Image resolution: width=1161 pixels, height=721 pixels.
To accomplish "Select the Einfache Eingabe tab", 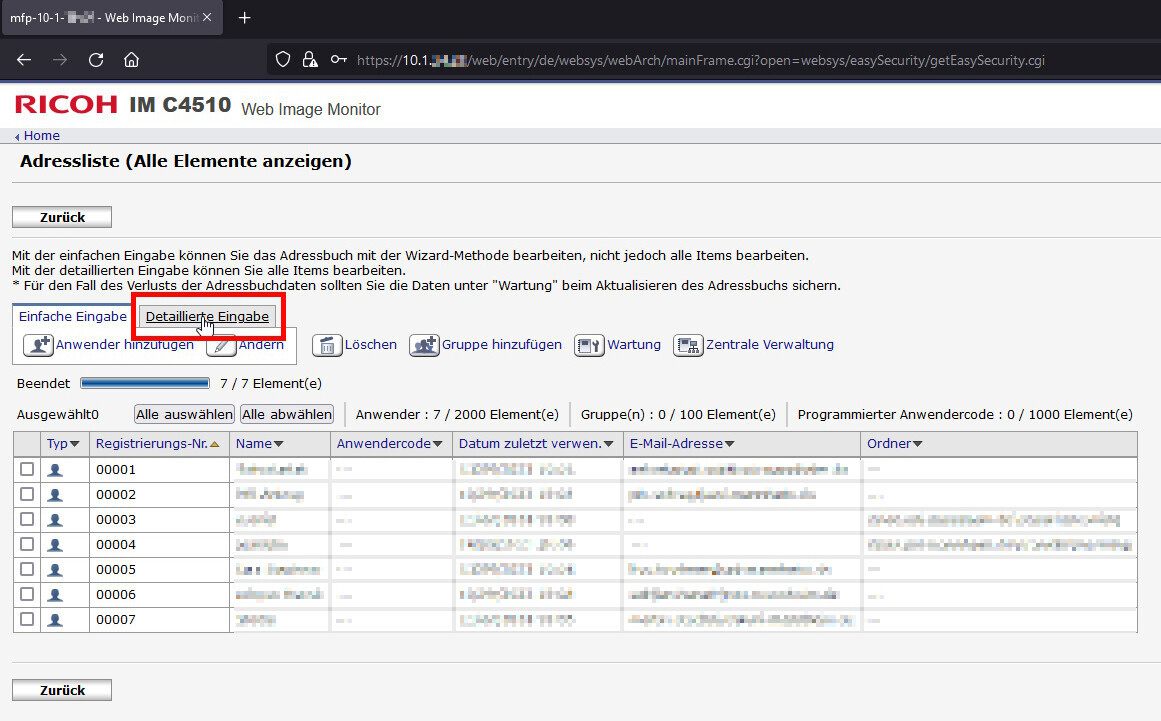I will coord(73,317).
